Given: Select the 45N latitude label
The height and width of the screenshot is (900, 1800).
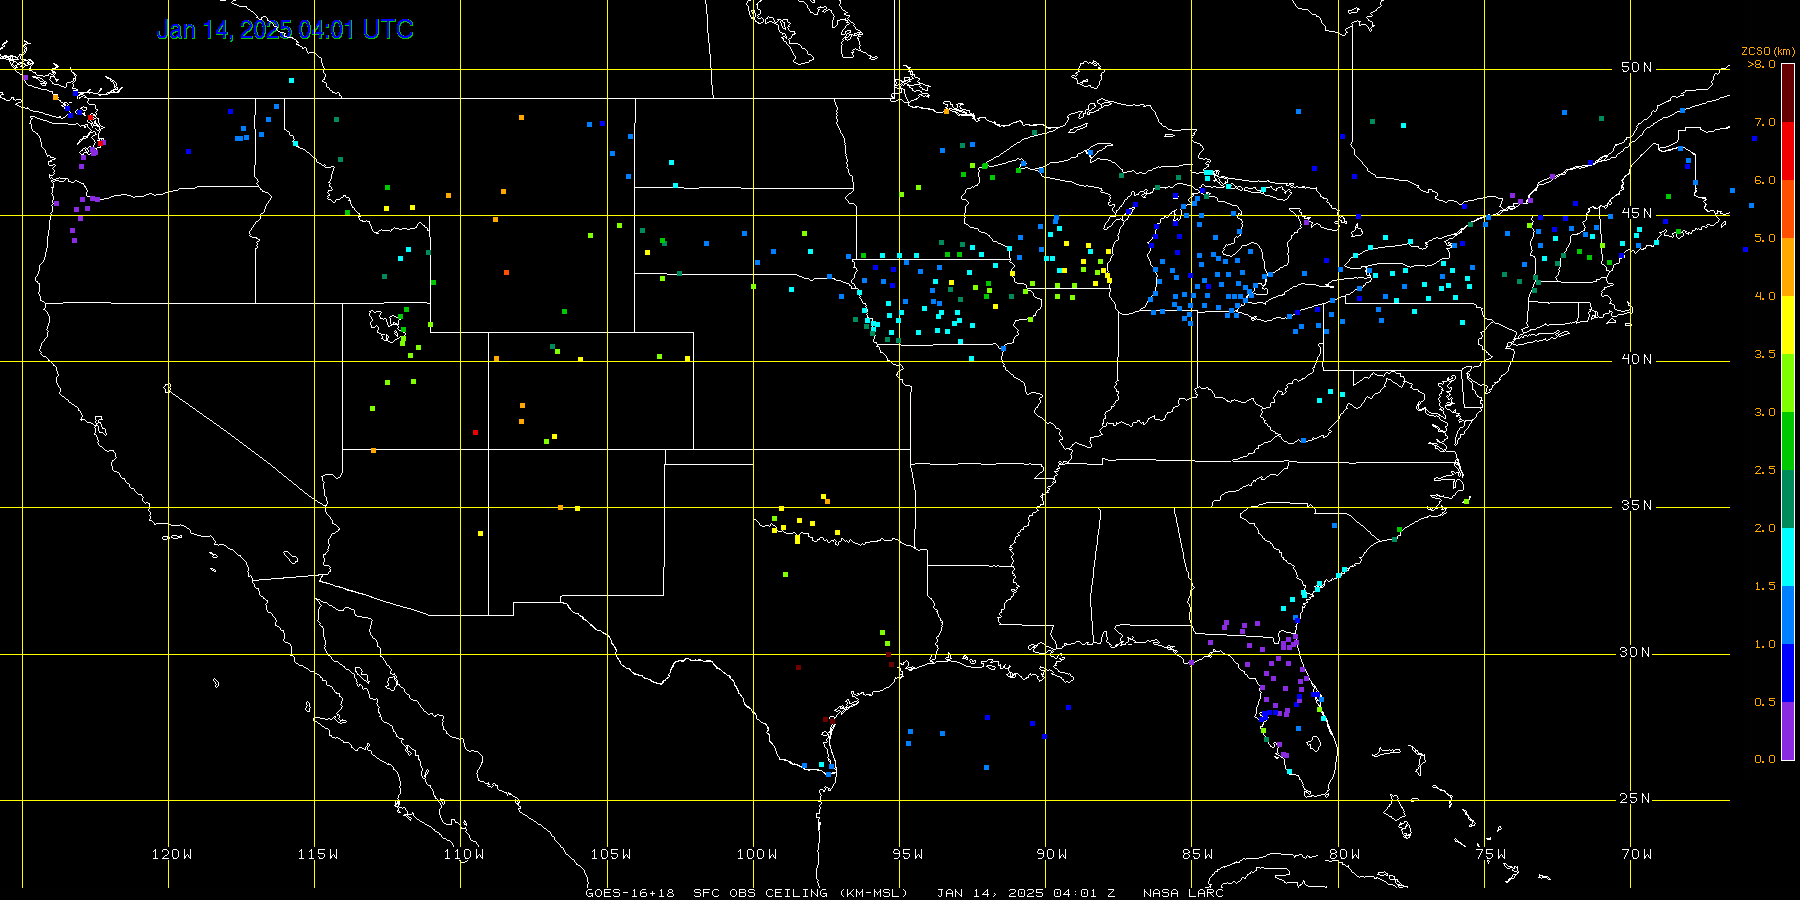Looking at the screenshot, I should coord(1636,213).
